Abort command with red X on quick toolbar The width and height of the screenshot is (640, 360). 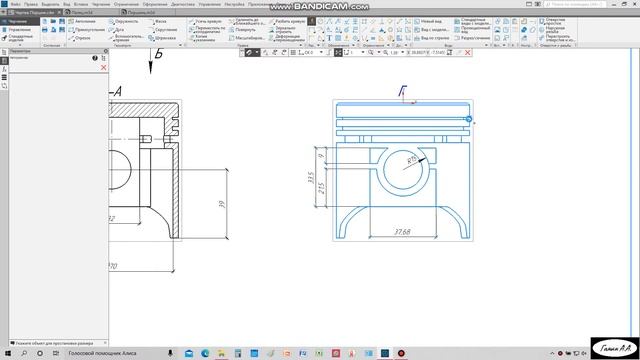[x=468, y=53]
